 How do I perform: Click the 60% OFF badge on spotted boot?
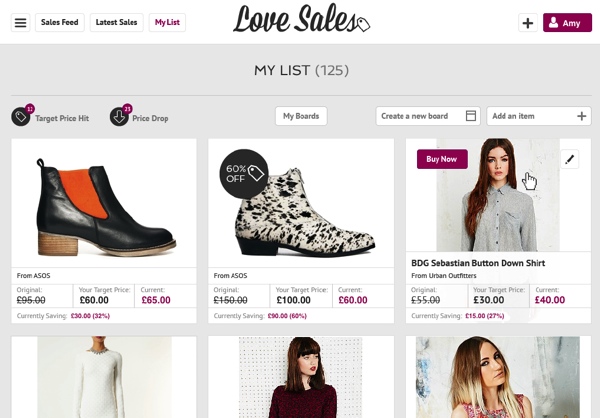point(244,173)
